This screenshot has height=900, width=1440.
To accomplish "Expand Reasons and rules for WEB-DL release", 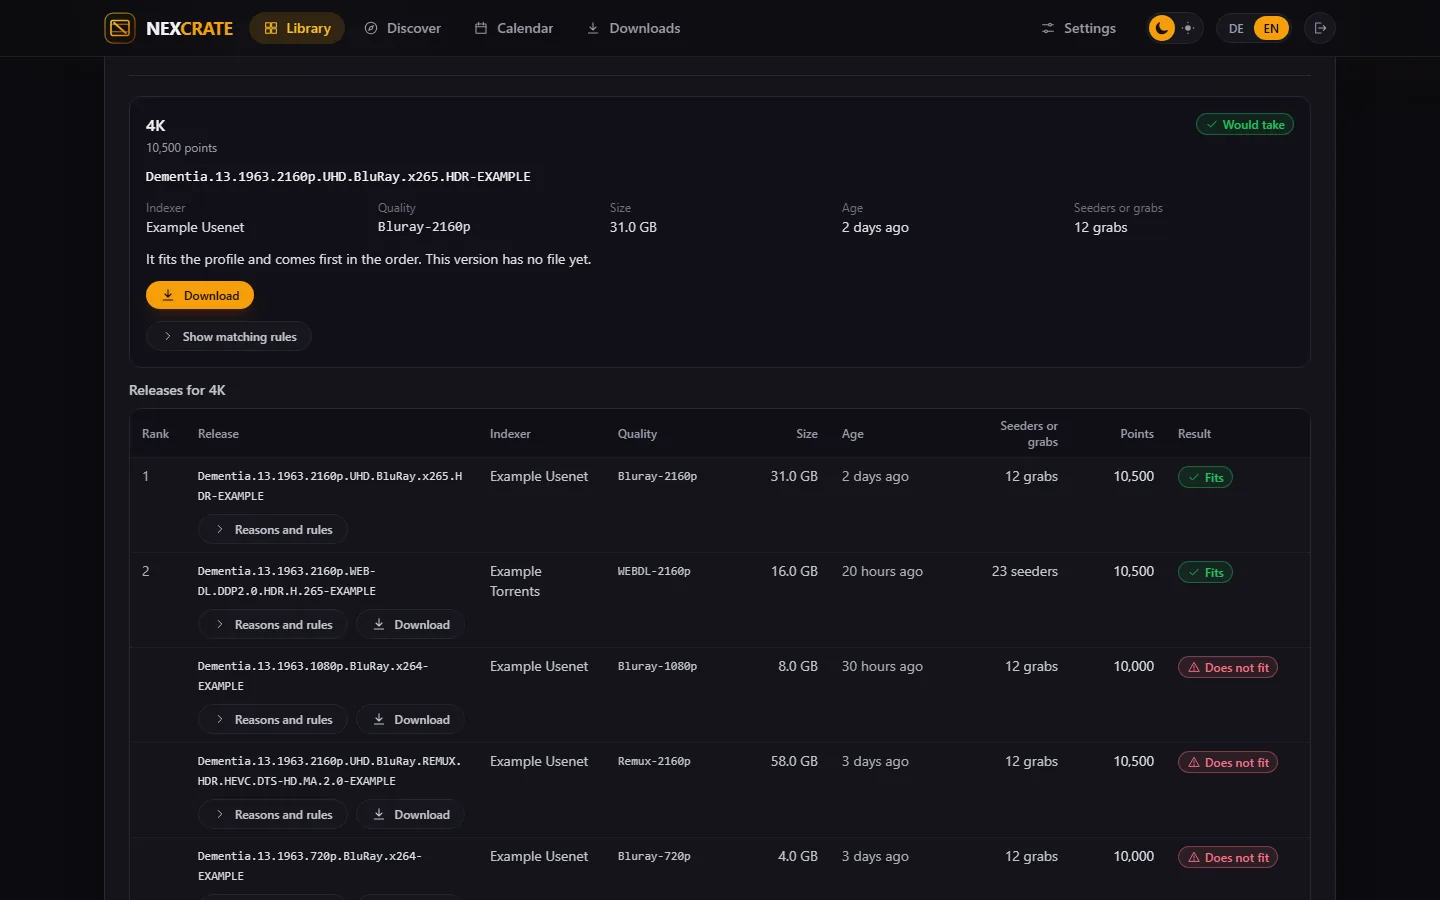I will click(273, 625).
